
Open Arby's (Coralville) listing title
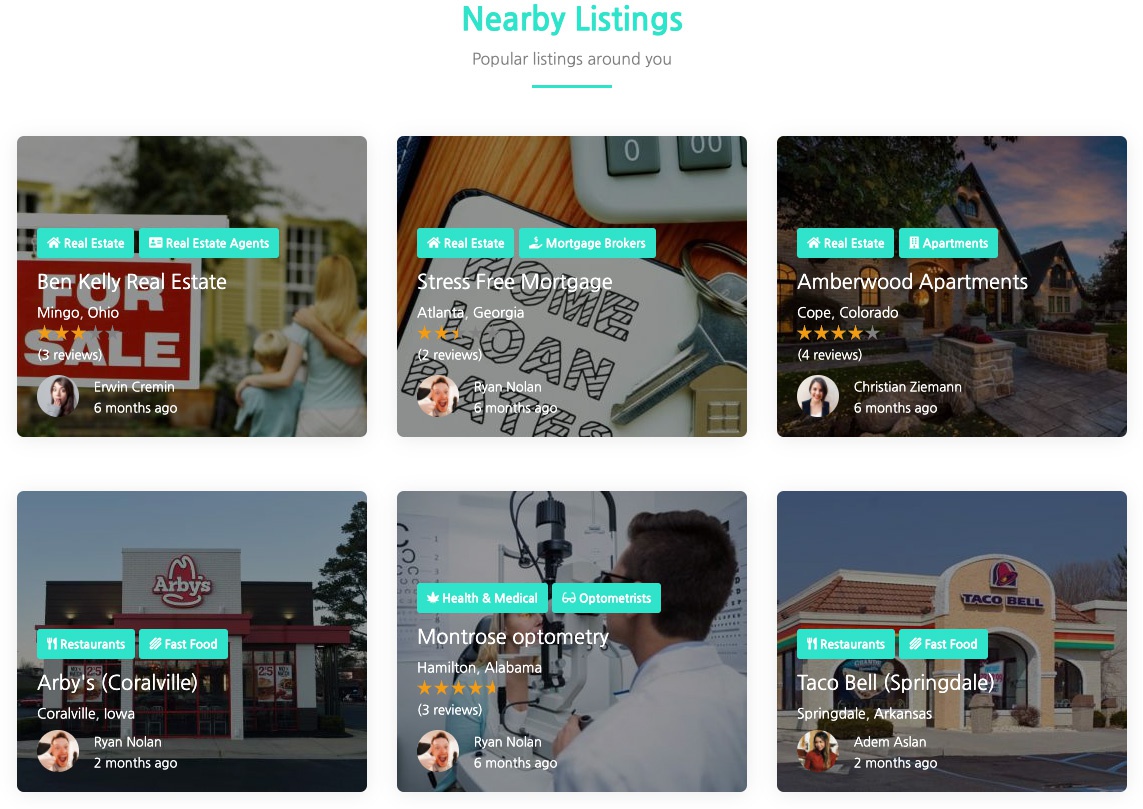coord(117,683)
